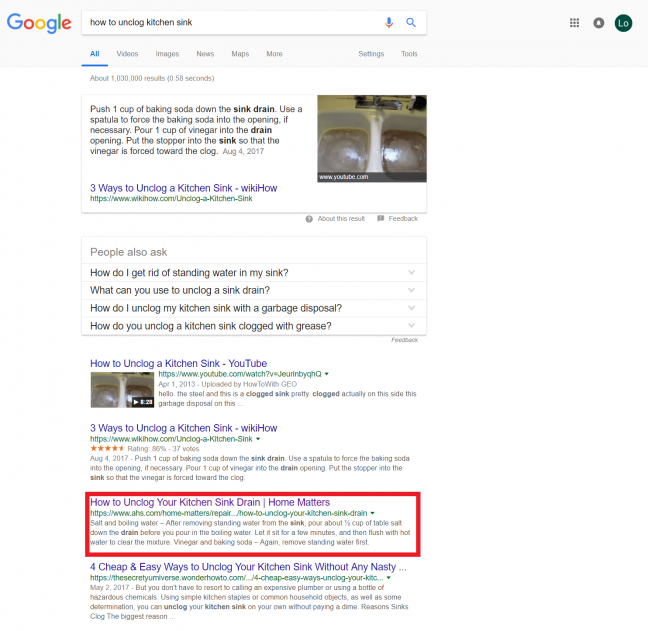Screen dimensions: 648x631
Task: Click the 'Rating: 86% - 37 votes' text
Action: [163, 449]
